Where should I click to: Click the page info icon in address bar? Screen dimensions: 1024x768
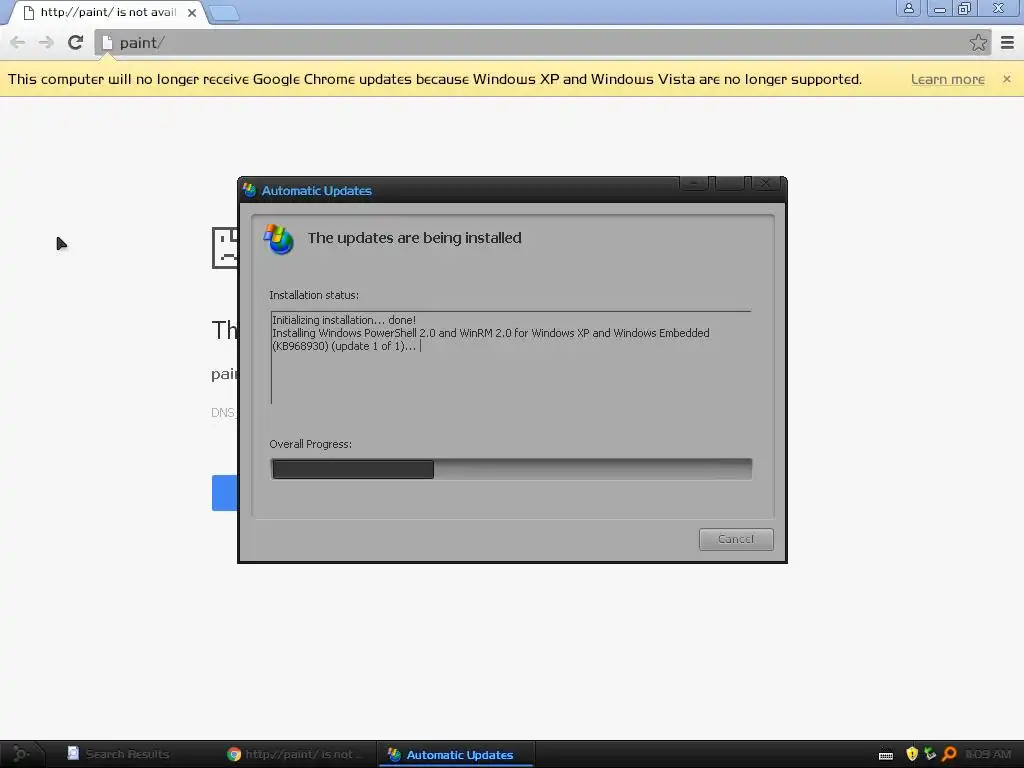[107, 42]
